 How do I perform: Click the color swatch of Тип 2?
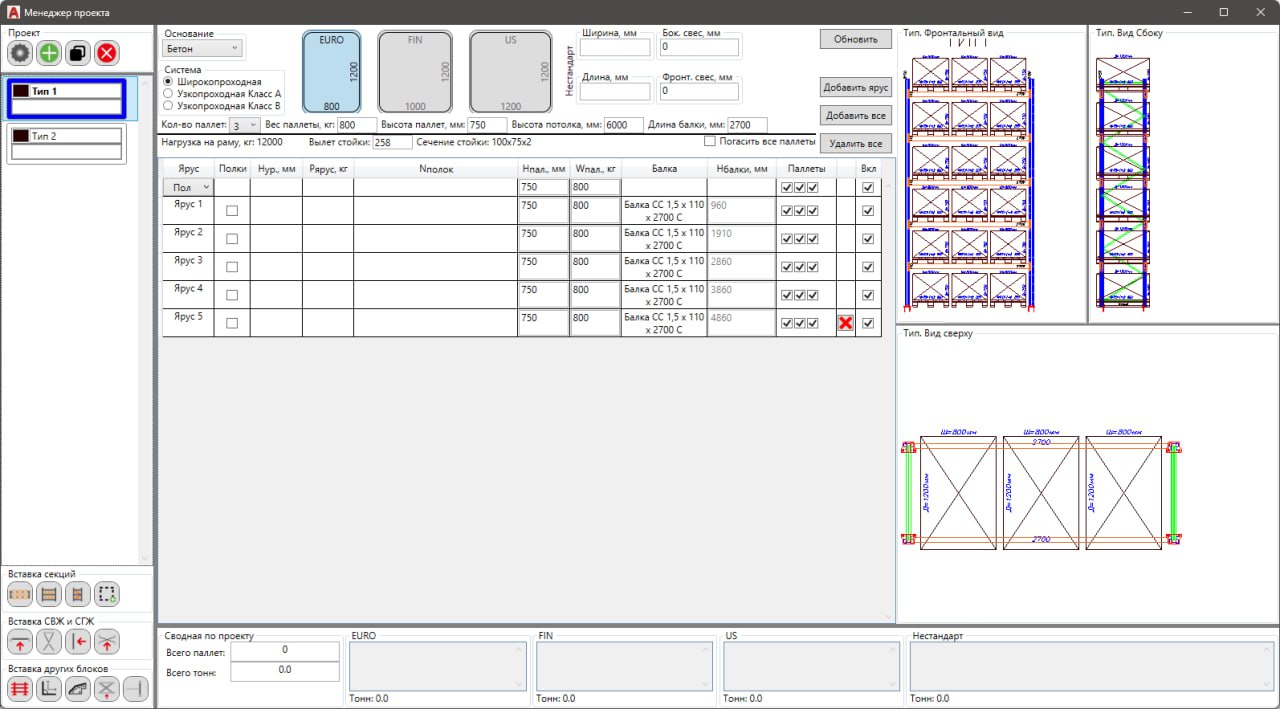20,136
